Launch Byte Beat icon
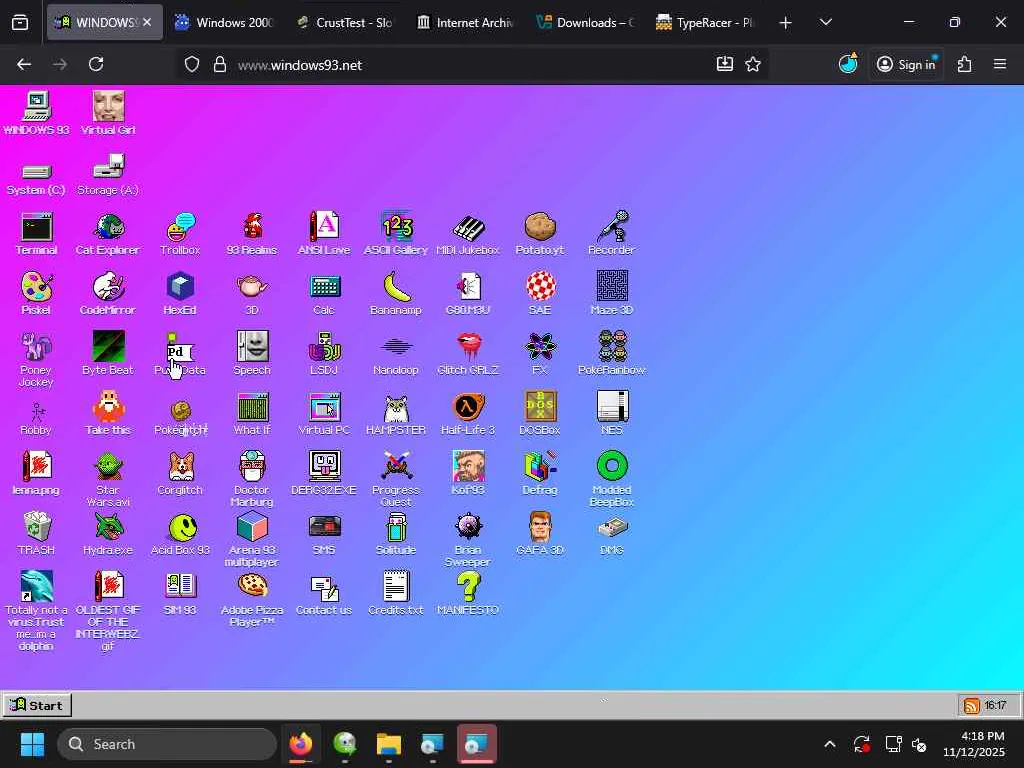The height and width of the screenshot is (768, 1024). pyautogui.click(x=108, y=353)
